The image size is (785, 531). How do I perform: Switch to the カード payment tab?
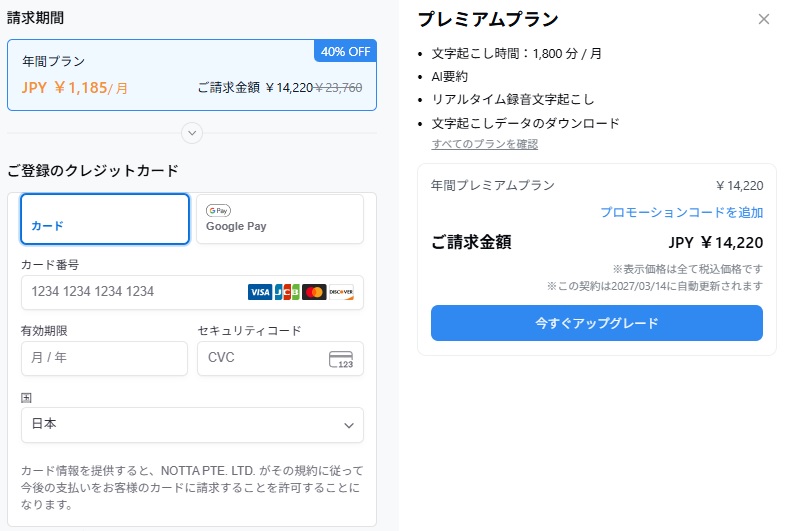pyautogui.click(x=105, y=219)
